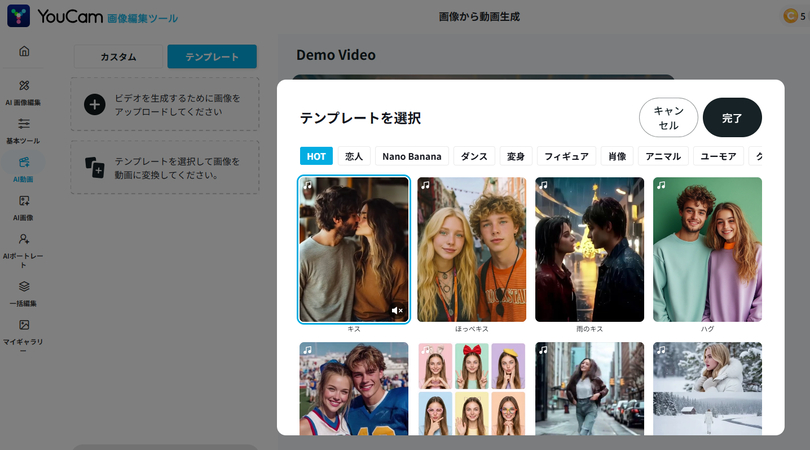Choose the キス template thumbnail

click(354, 250)
